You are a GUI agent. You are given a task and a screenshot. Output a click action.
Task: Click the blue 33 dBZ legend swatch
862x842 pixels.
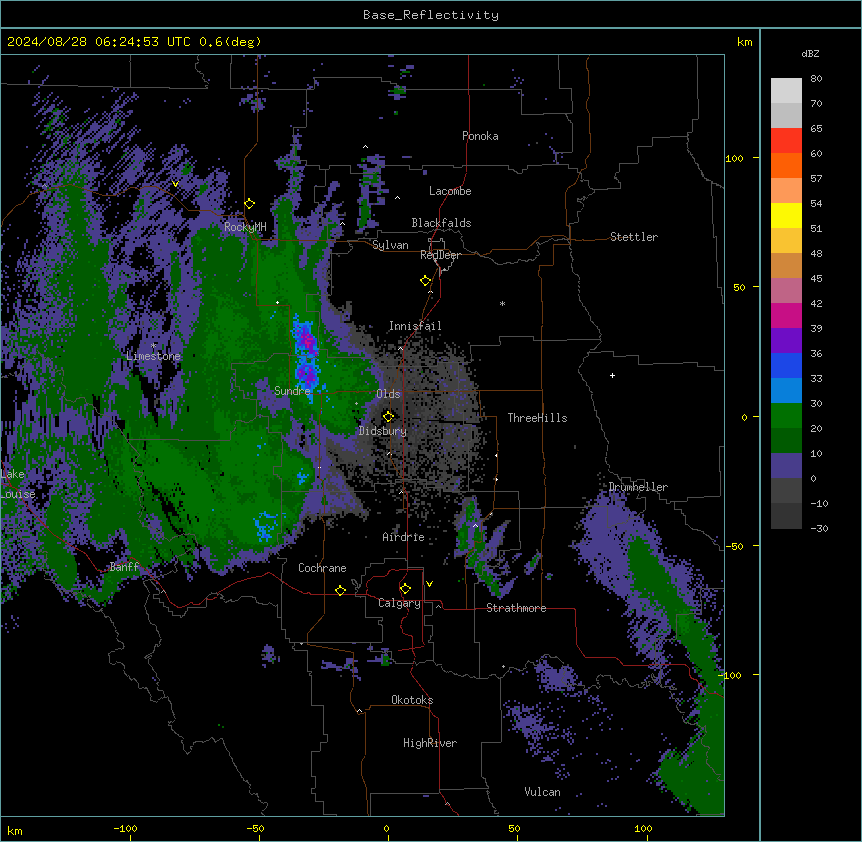tap(786, 365)
